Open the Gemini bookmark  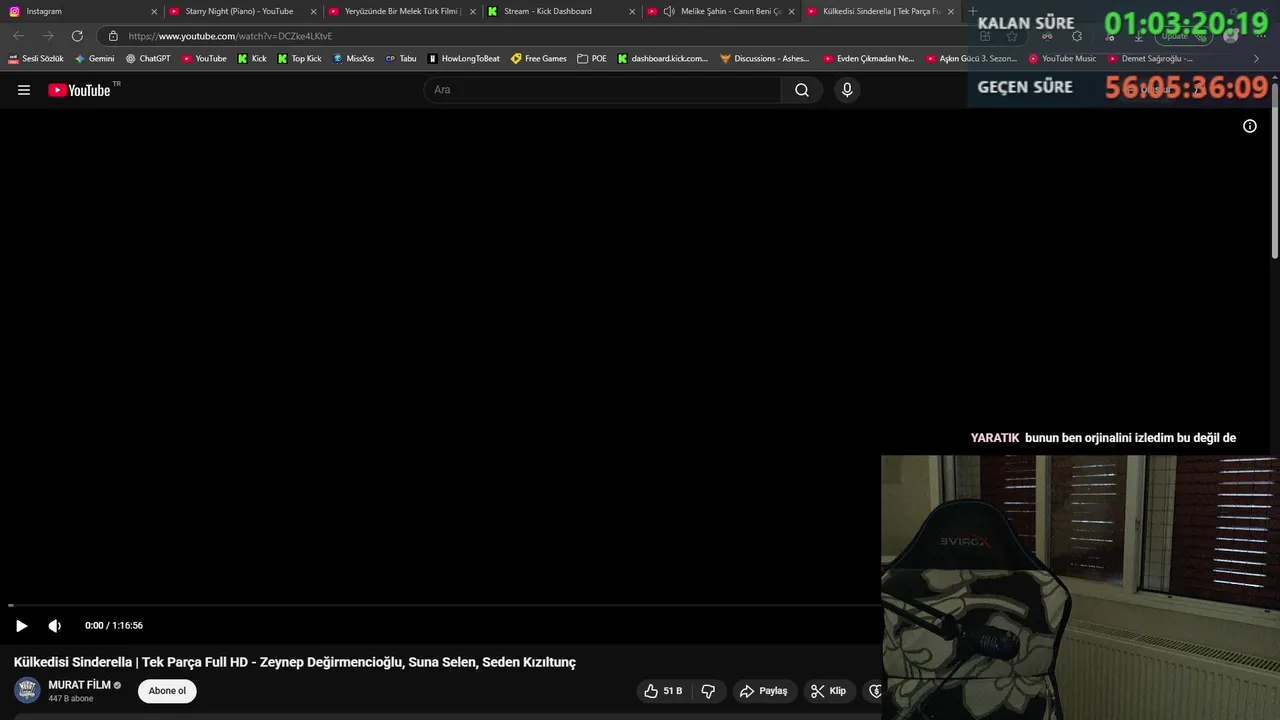[x=94, y=59]
